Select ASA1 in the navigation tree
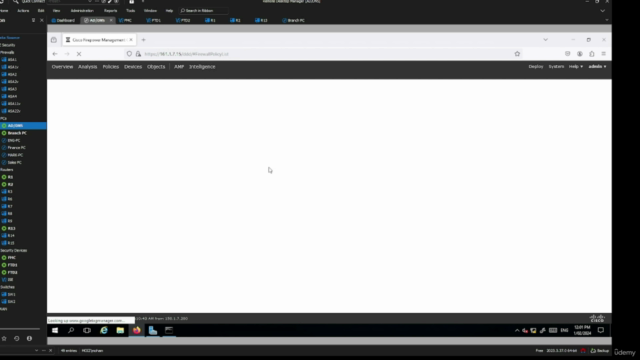 click(x=12, y=60)
